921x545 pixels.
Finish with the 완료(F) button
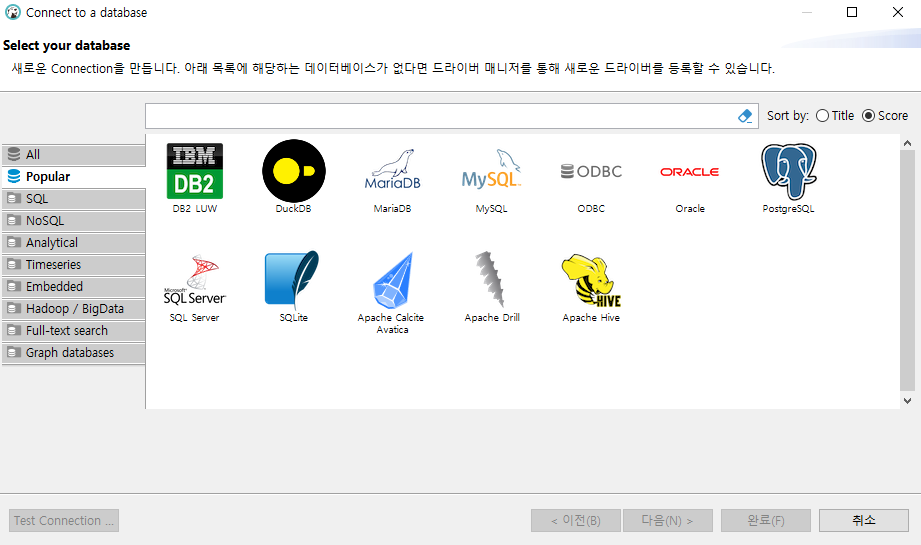click(766, 520)
